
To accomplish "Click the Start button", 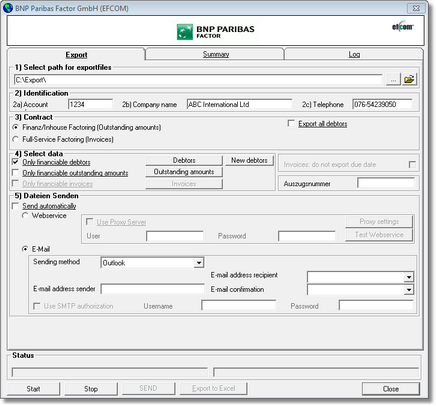I will point(34,389).
